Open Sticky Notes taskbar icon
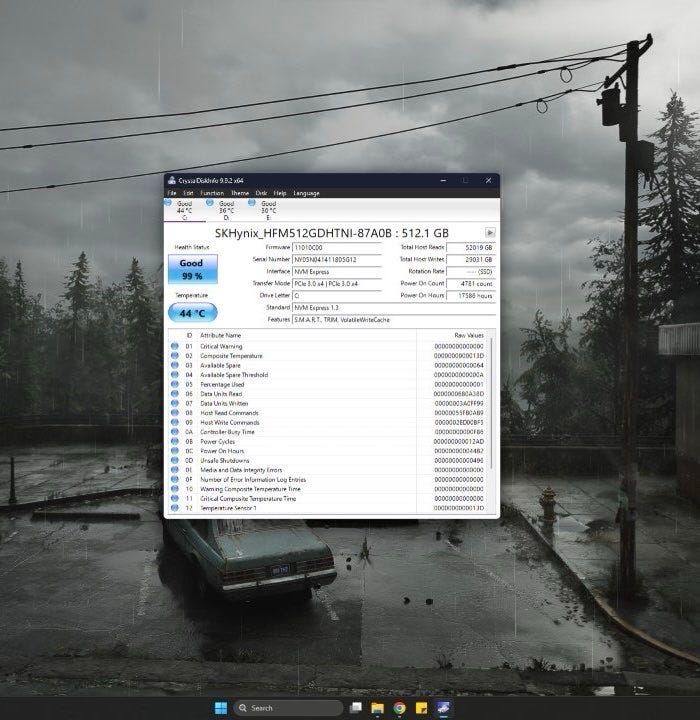 pyautogui.click(x=421, y=708)
